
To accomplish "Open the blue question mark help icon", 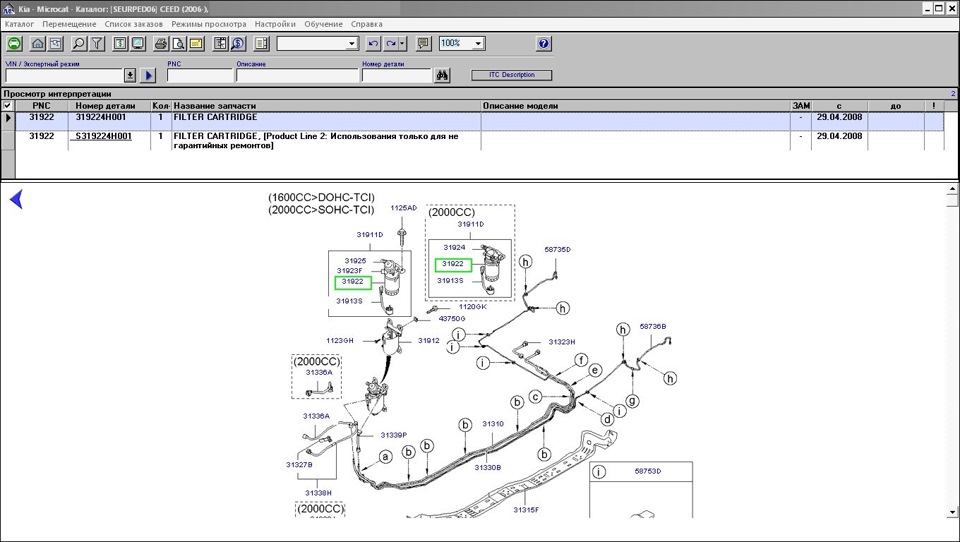I will [x=544, y=43].
